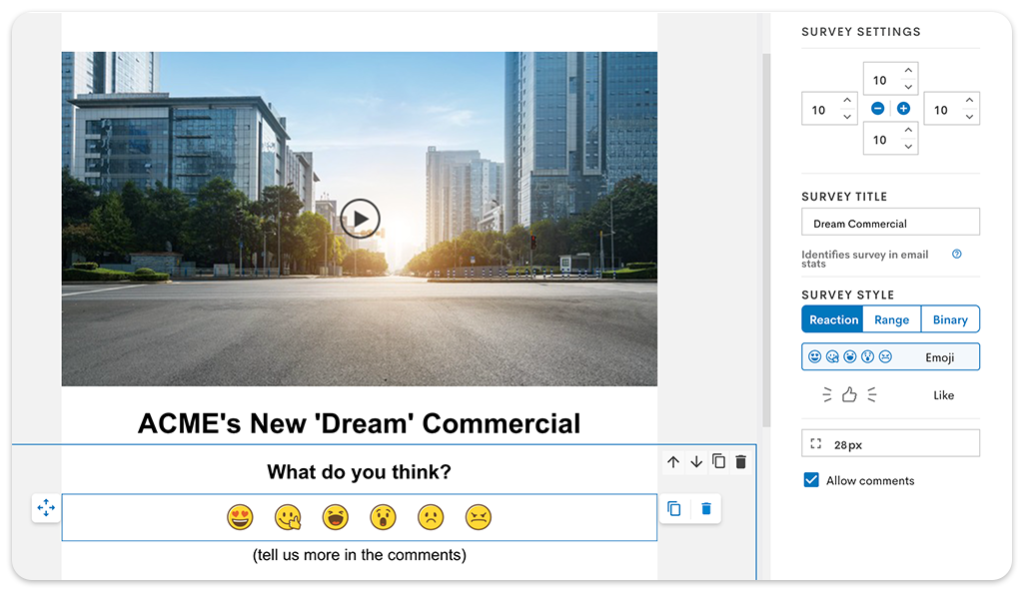Switch to the Range survey style
This screenshot has width=1024, height=594.
(x=891, y=319)
